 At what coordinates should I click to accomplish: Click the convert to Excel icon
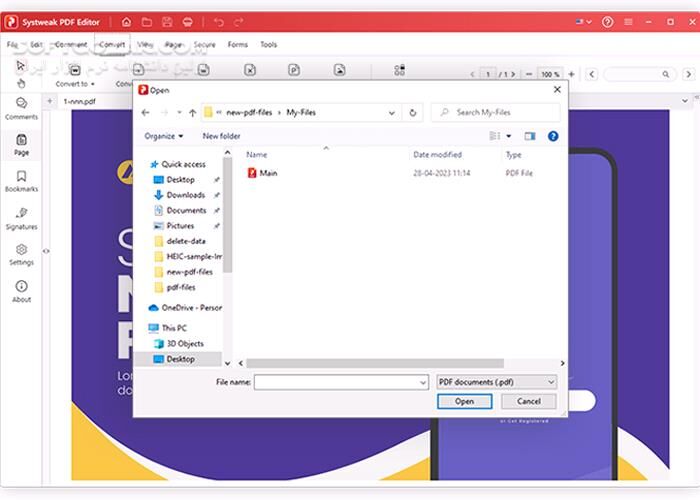250,70
